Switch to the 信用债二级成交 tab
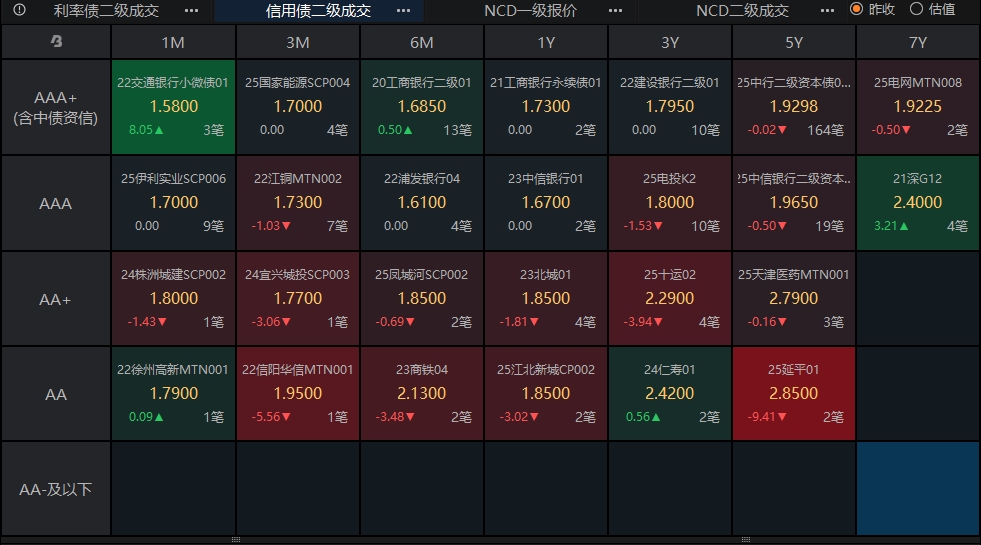Image resolution: width=981 pixels, height=545 pixels. (318, 11)
